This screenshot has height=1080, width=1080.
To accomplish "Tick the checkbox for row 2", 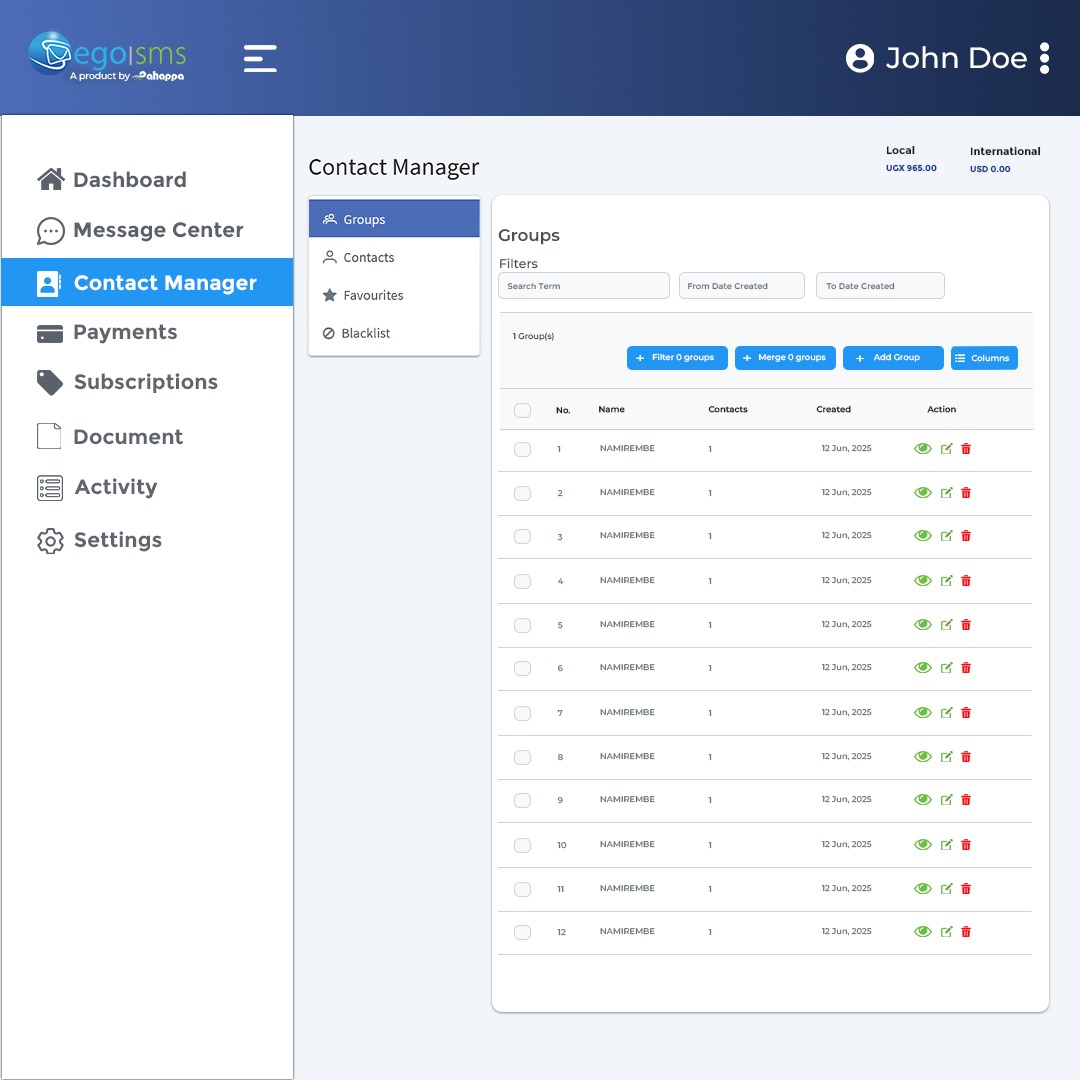I will 523,493.
